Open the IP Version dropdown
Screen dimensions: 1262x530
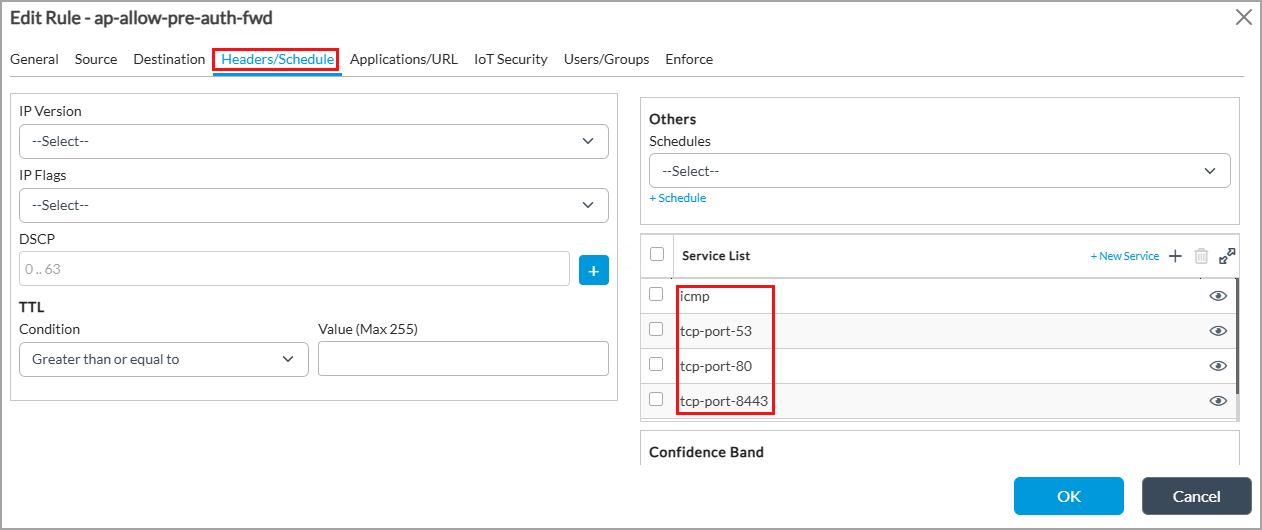coord(314,141)
